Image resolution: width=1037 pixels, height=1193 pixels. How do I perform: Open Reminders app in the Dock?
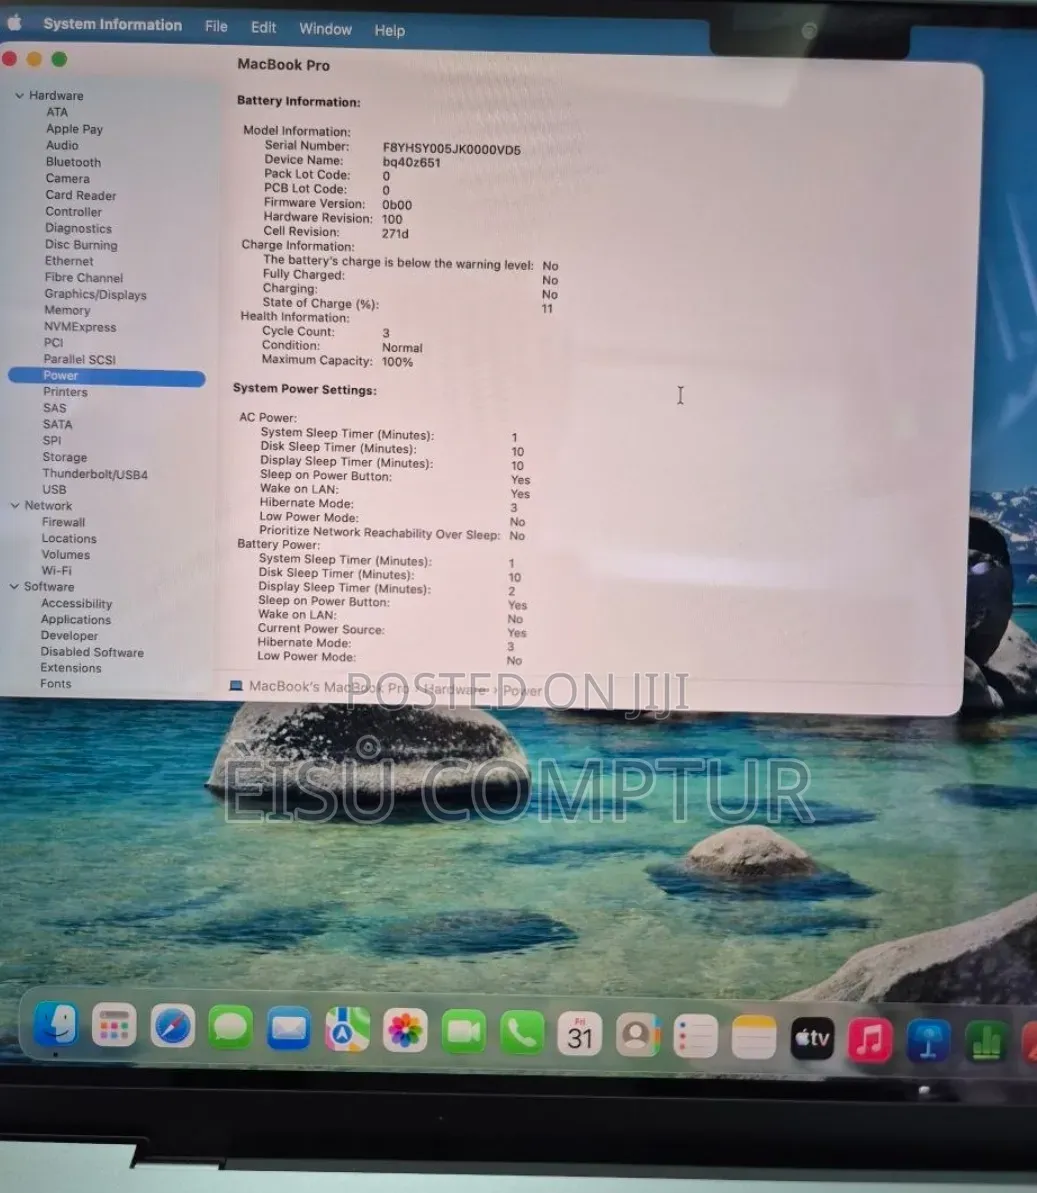695,1036
